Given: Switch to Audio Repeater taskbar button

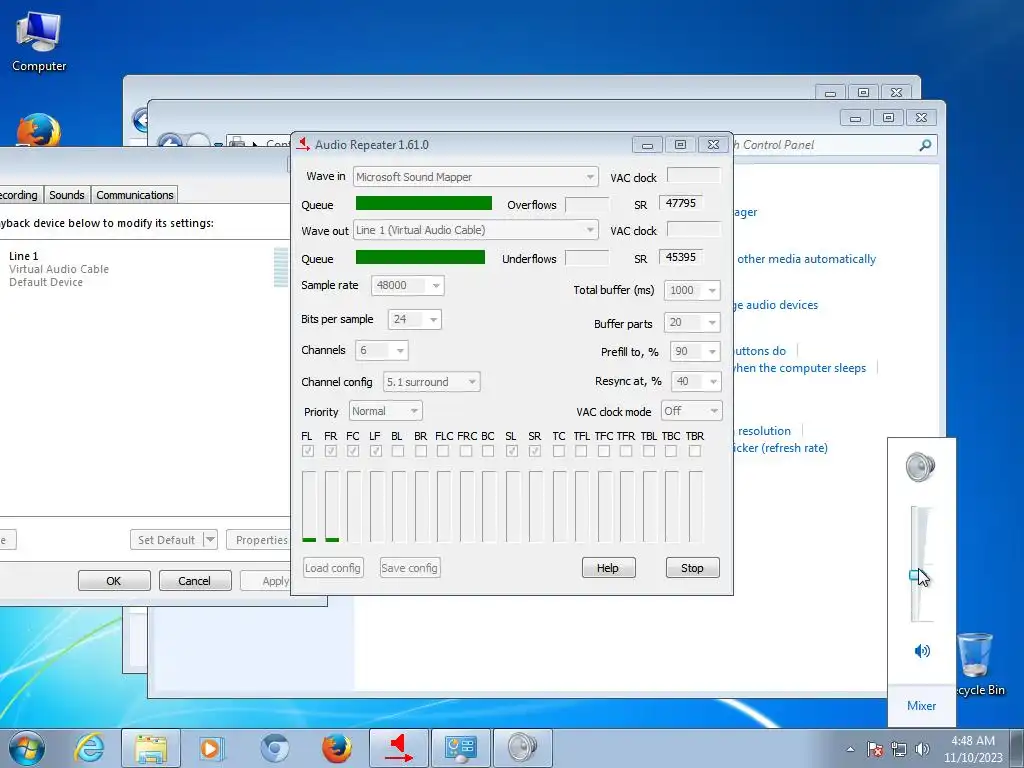Looking at the screenshot, I should (399, 748).
